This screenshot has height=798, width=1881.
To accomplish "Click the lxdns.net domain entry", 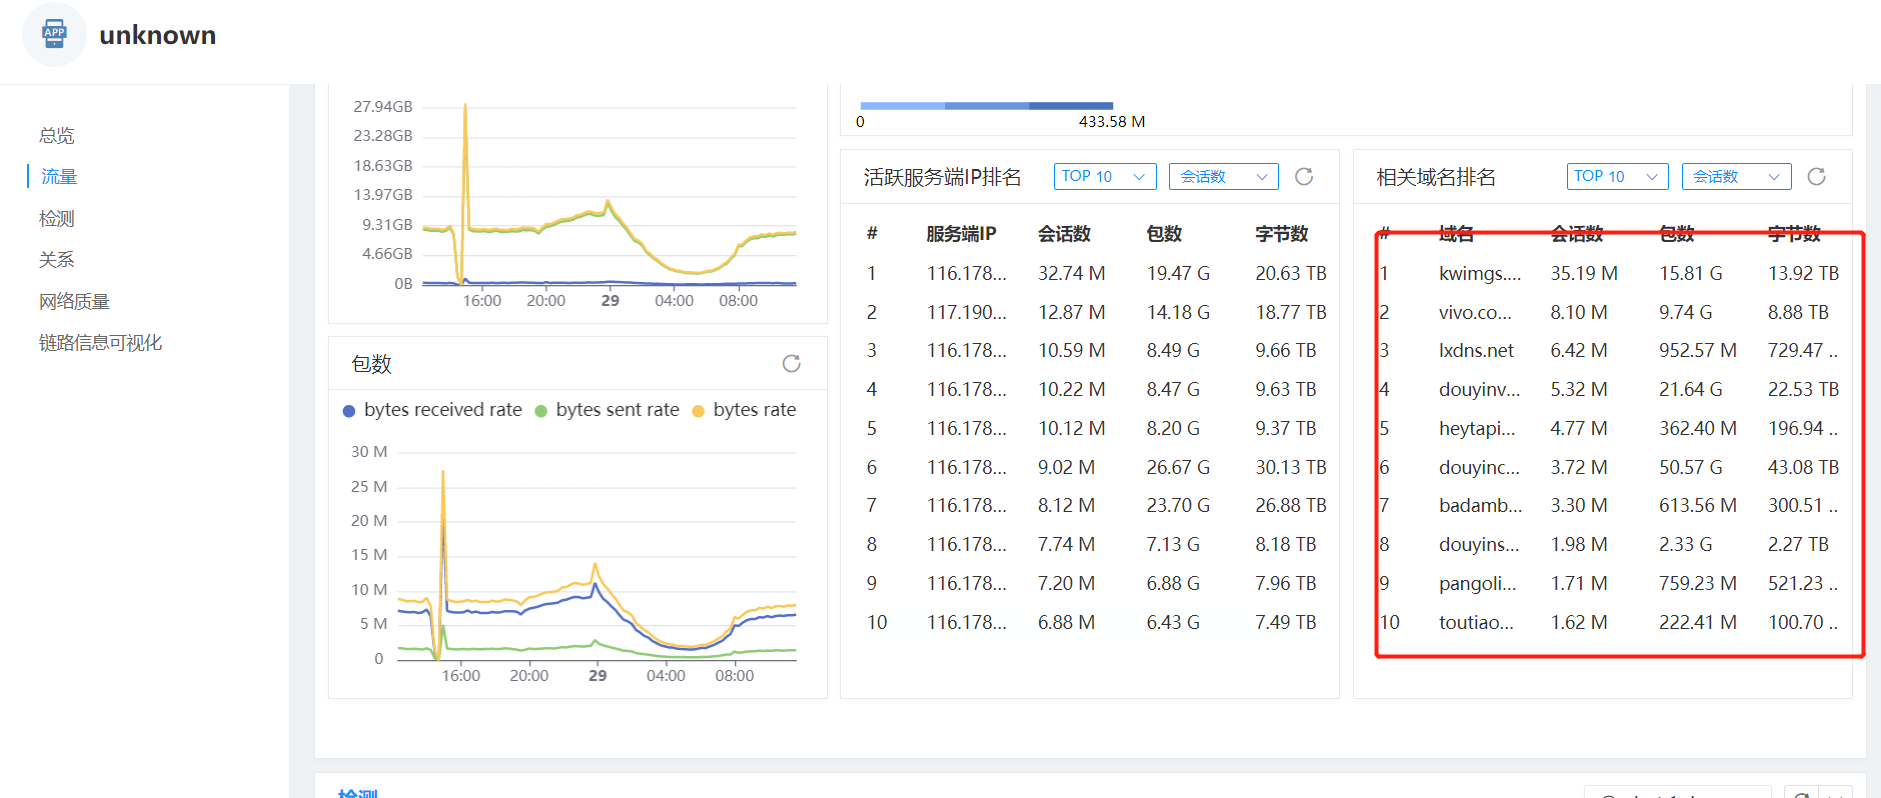I will pyautogui.click(x=1476, y=351).
